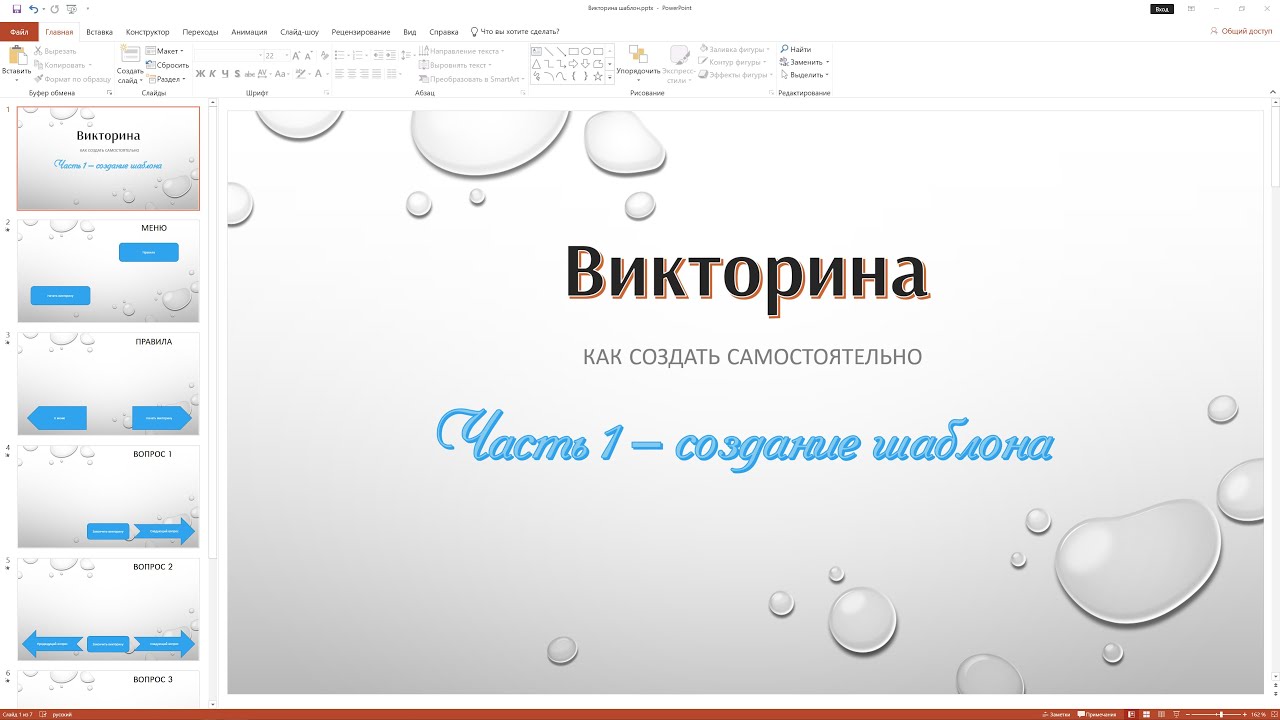The width and height of the screenshot is (1280, 720).
Task: Switch to the Конструктор tab
Action: click(x=147, y=32)
